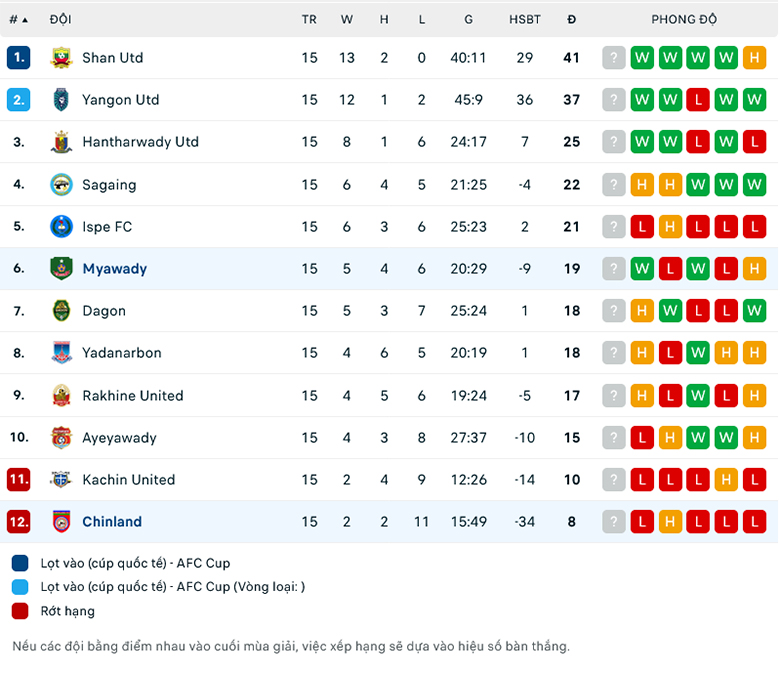Click the Chinland team crest icon
This screenshot has width=780, height=673.
click(x=61, y=522)
